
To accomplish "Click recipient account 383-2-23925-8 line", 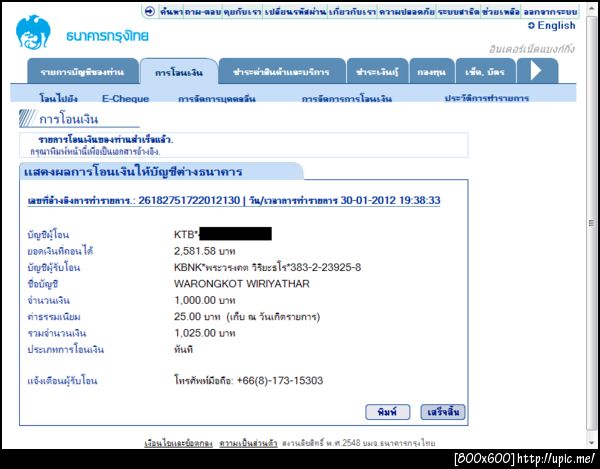I will (267, 267).
